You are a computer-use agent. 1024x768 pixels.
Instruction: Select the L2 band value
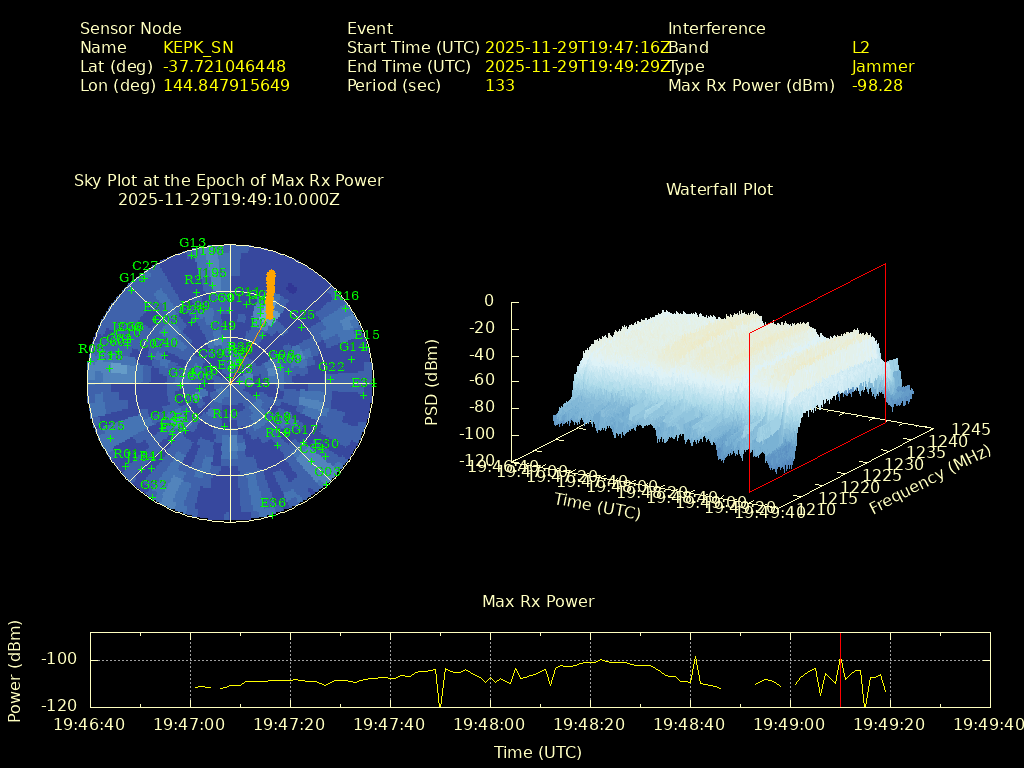point(861,47)
